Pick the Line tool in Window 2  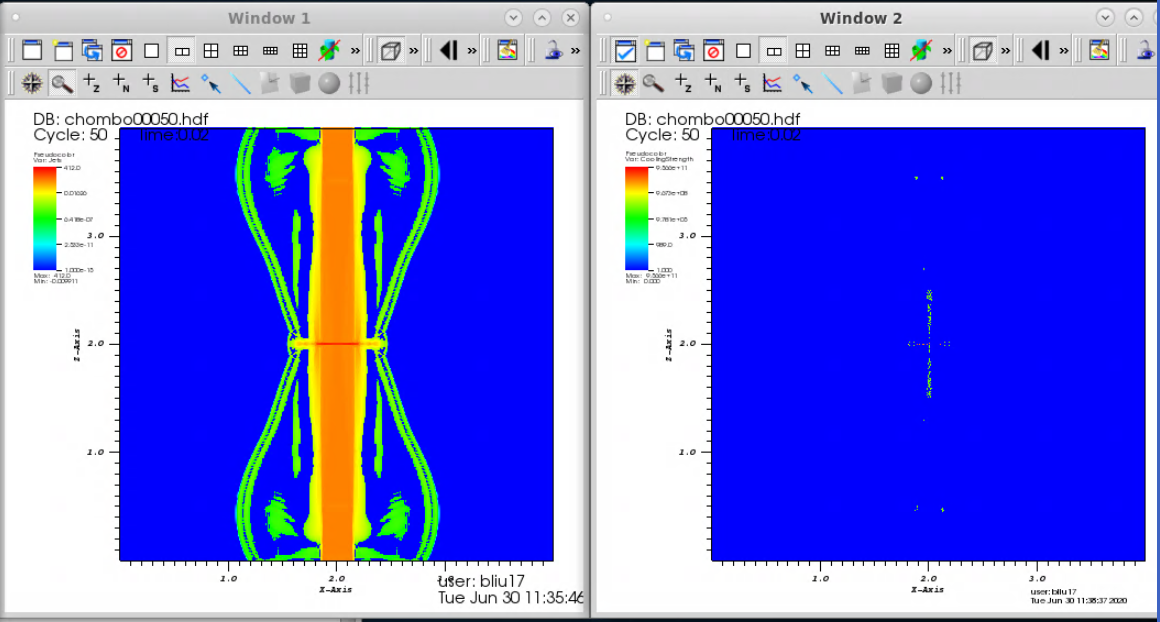coord(832,84)
